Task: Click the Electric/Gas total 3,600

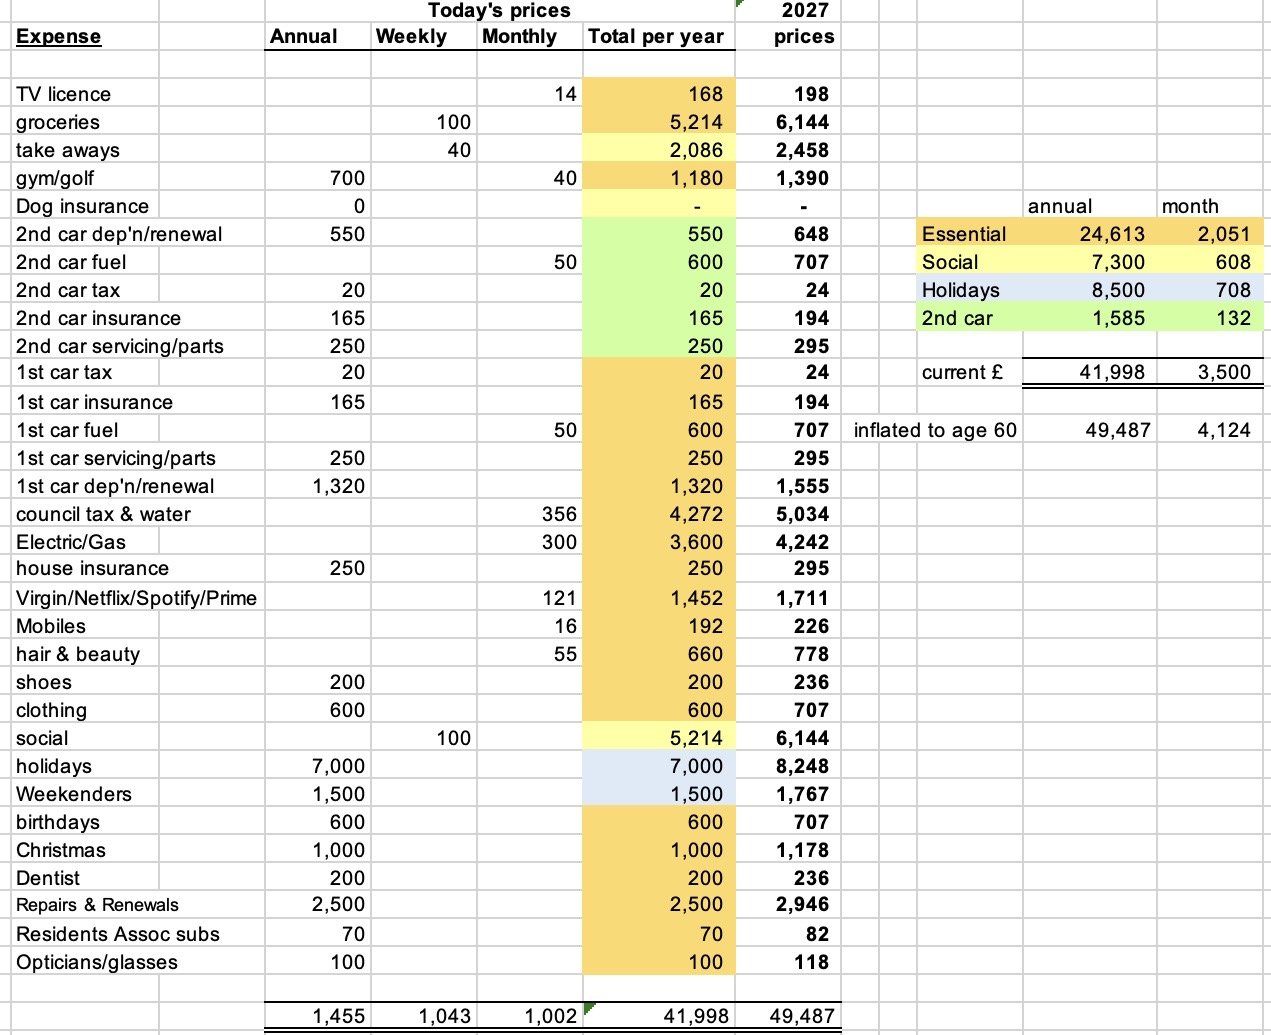Action: click(696, 542)
